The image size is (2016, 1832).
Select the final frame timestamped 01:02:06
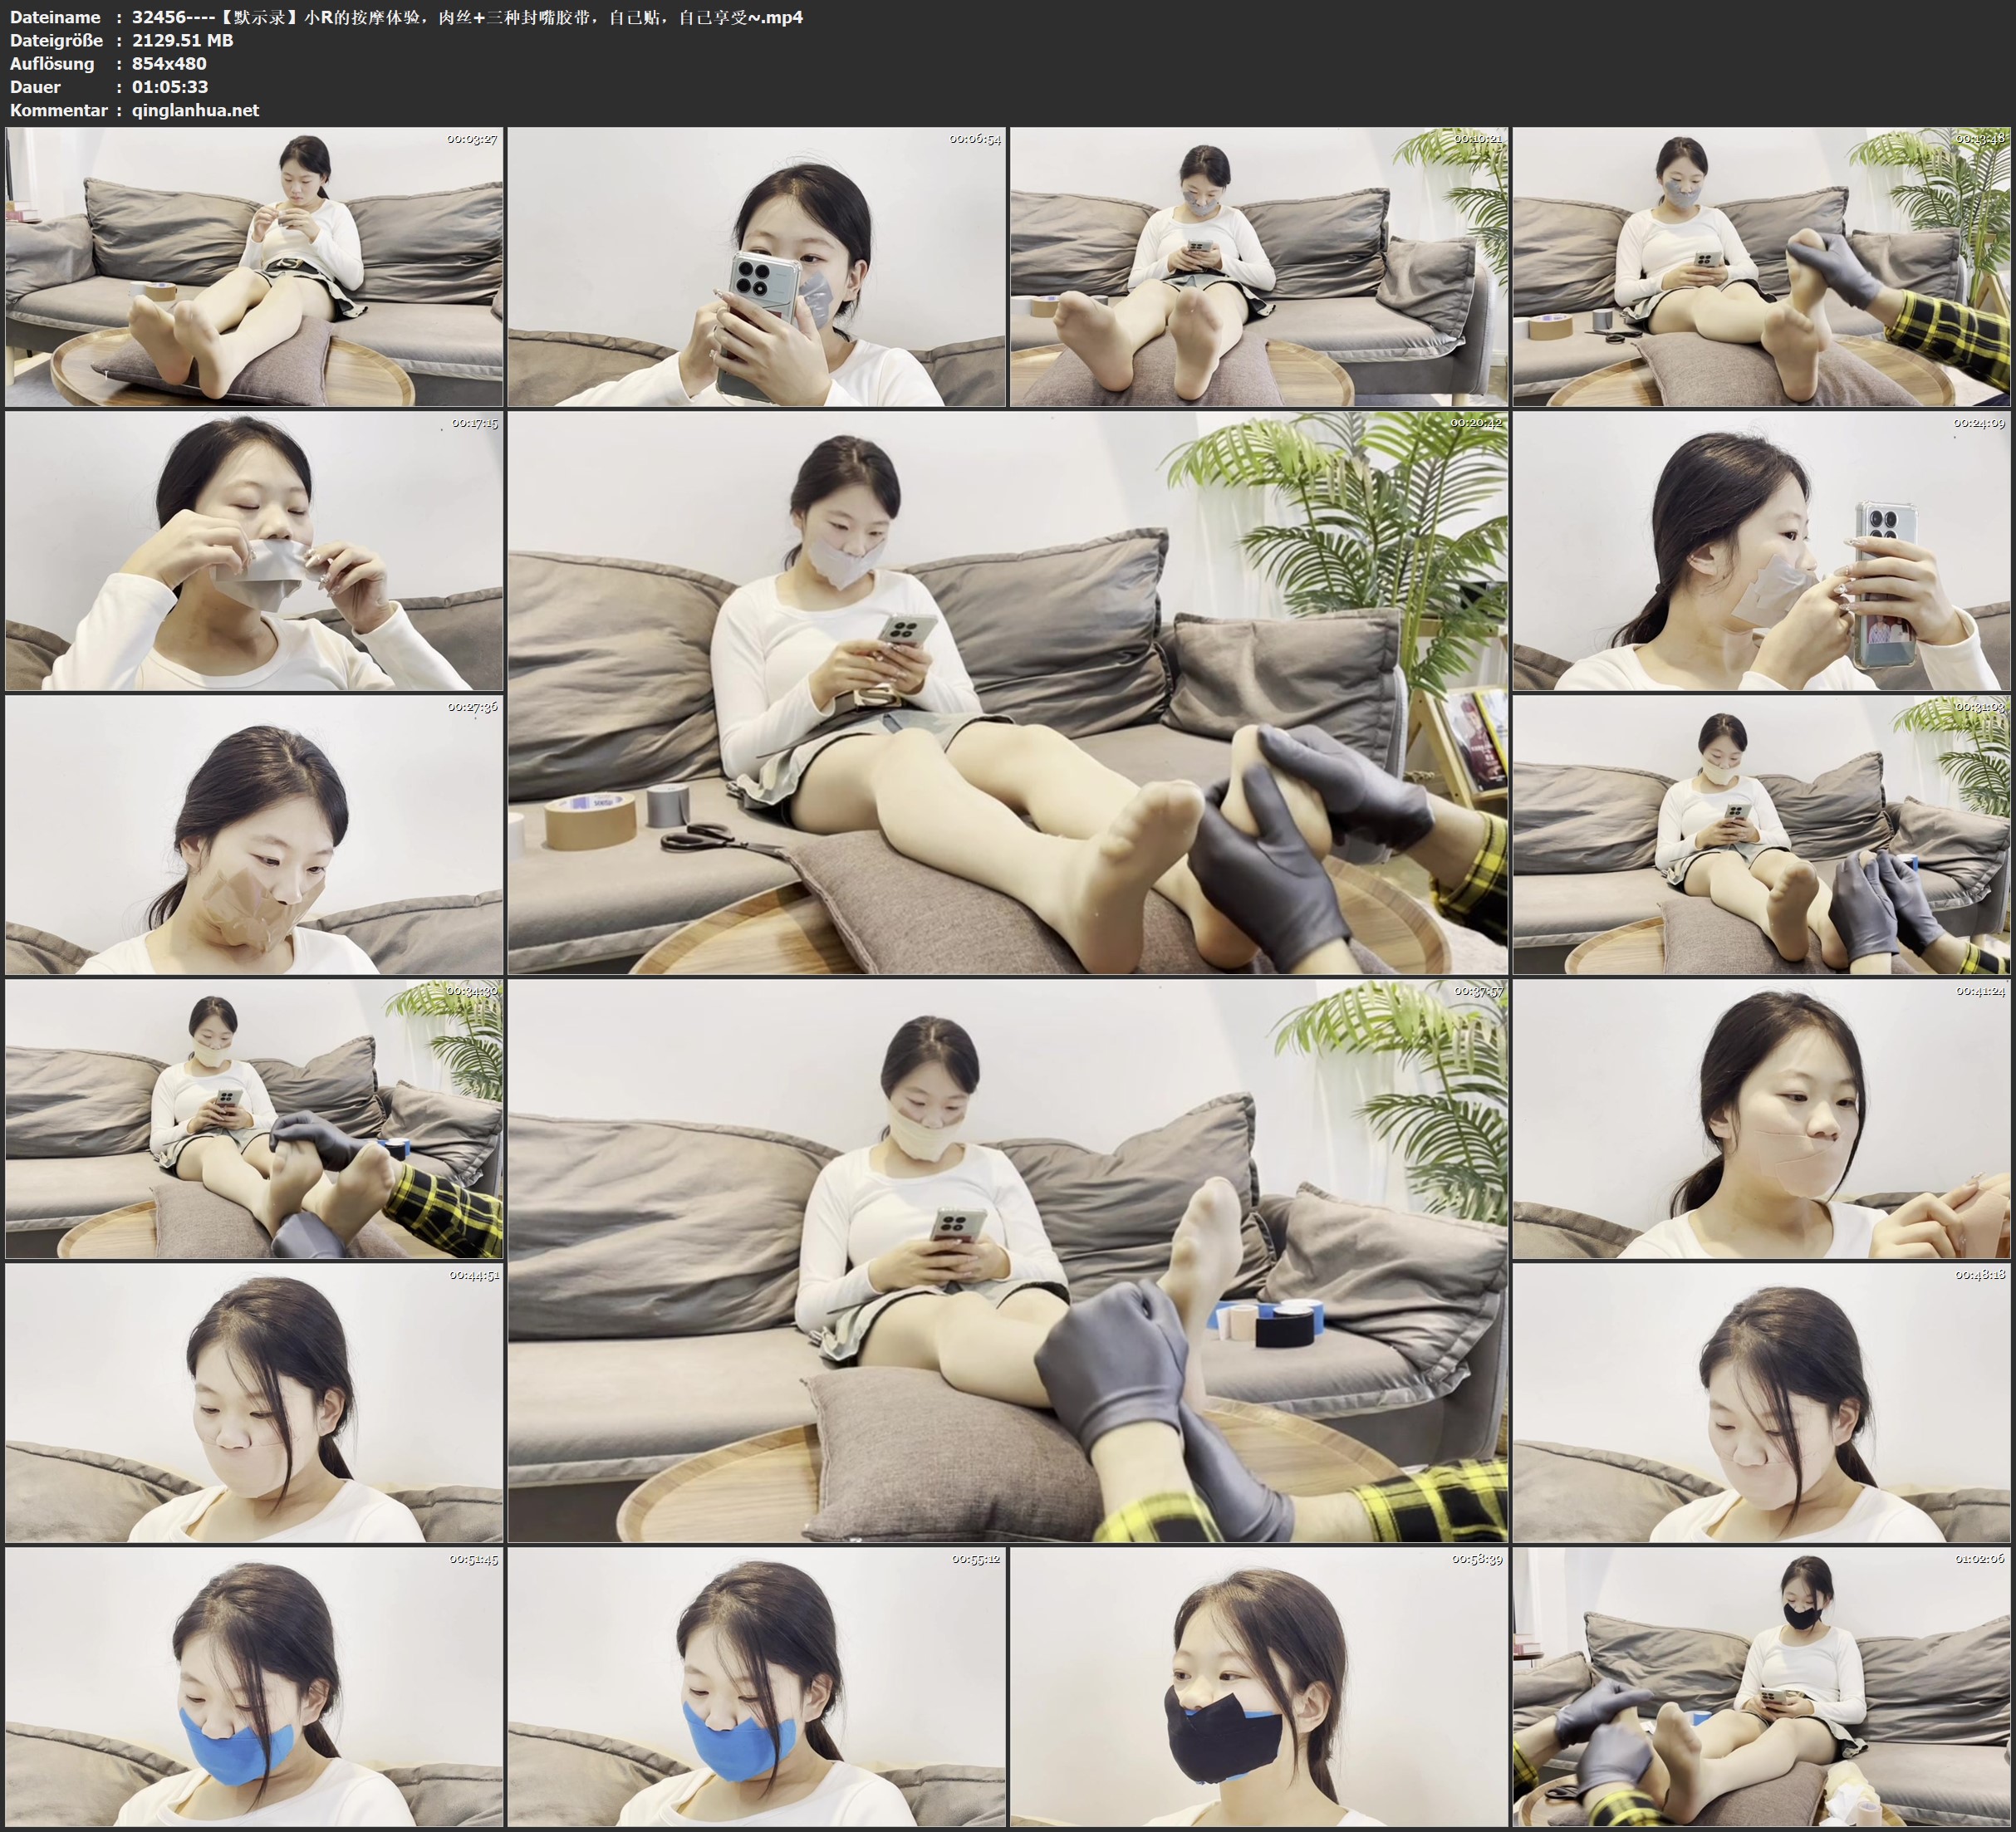point(1761,1686)
